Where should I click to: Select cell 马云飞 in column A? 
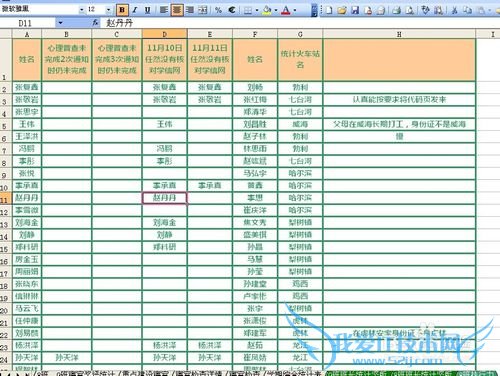tap(27, 309)
